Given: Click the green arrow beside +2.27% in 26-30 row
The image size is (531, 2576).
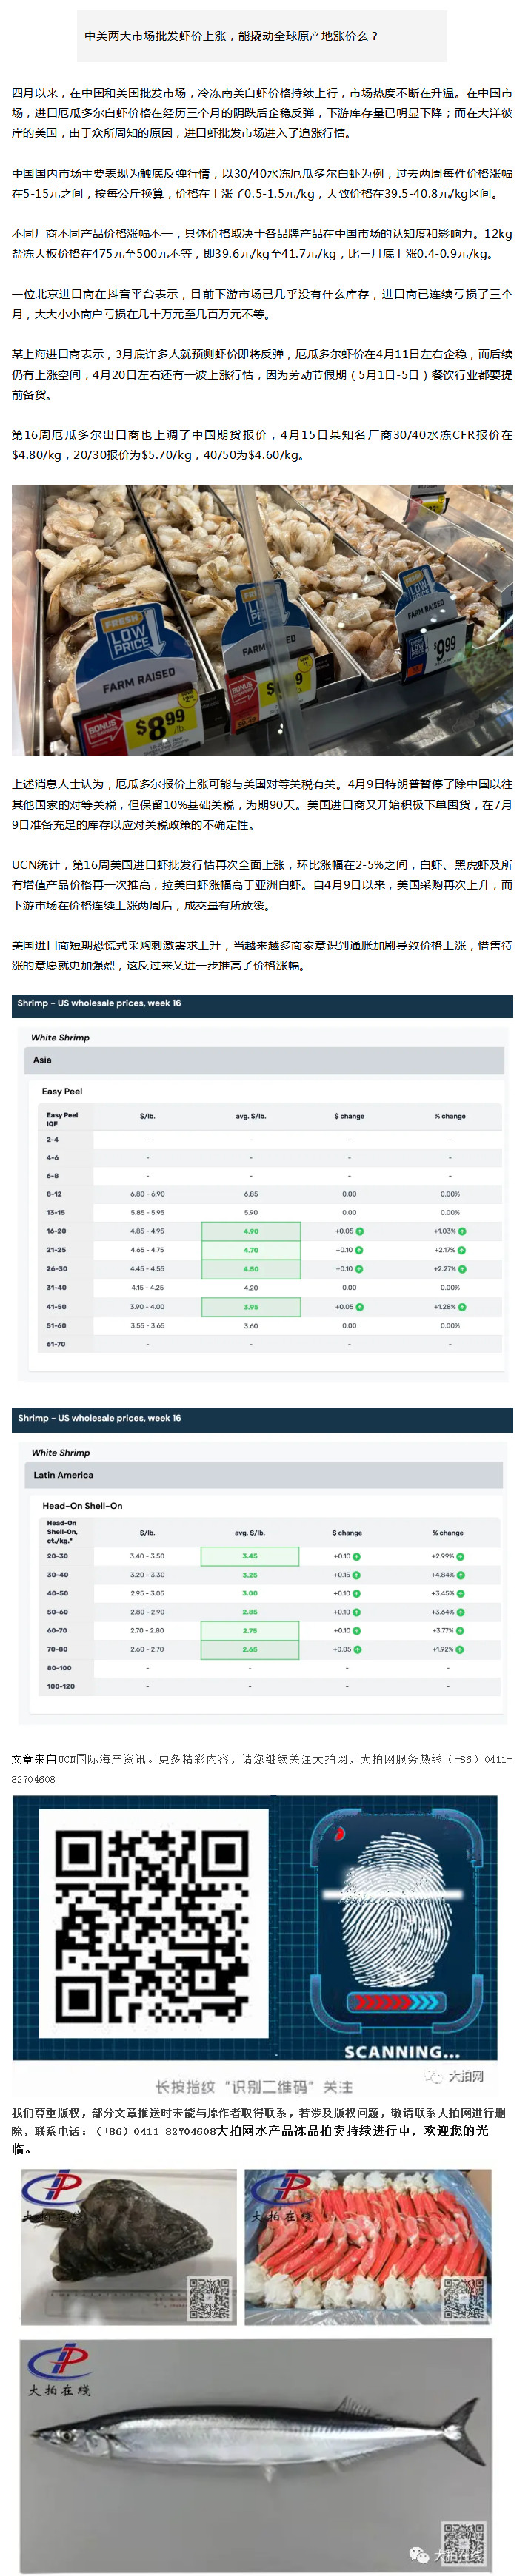Looking at the screenshot, I should 462,1268.
